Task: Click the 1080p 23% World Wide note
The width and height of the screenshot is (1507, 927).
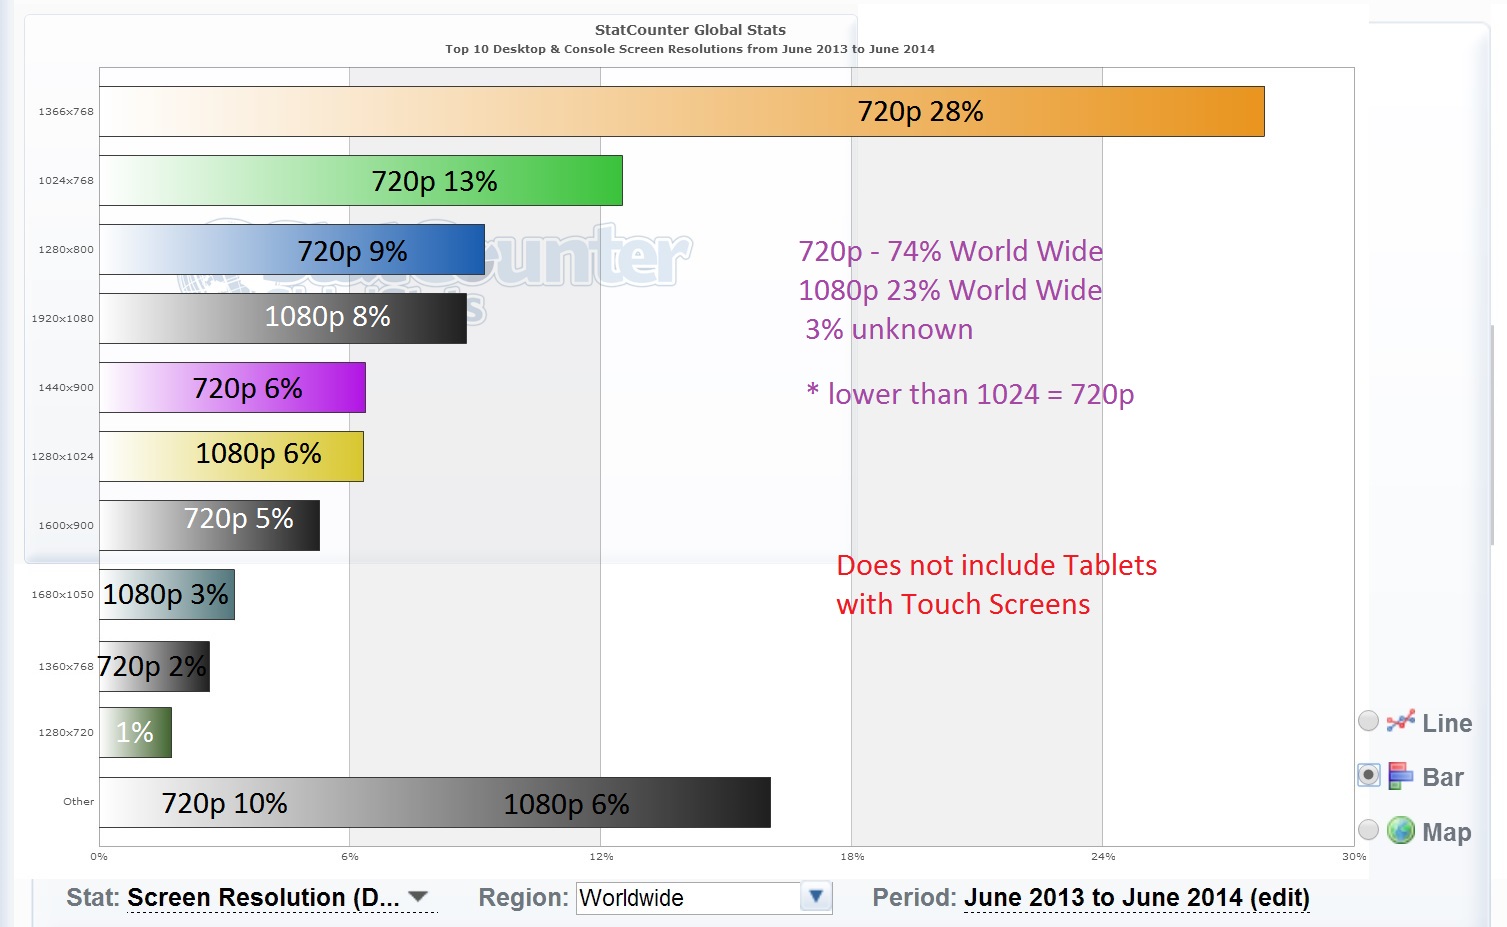Action: tap(950, 290)
